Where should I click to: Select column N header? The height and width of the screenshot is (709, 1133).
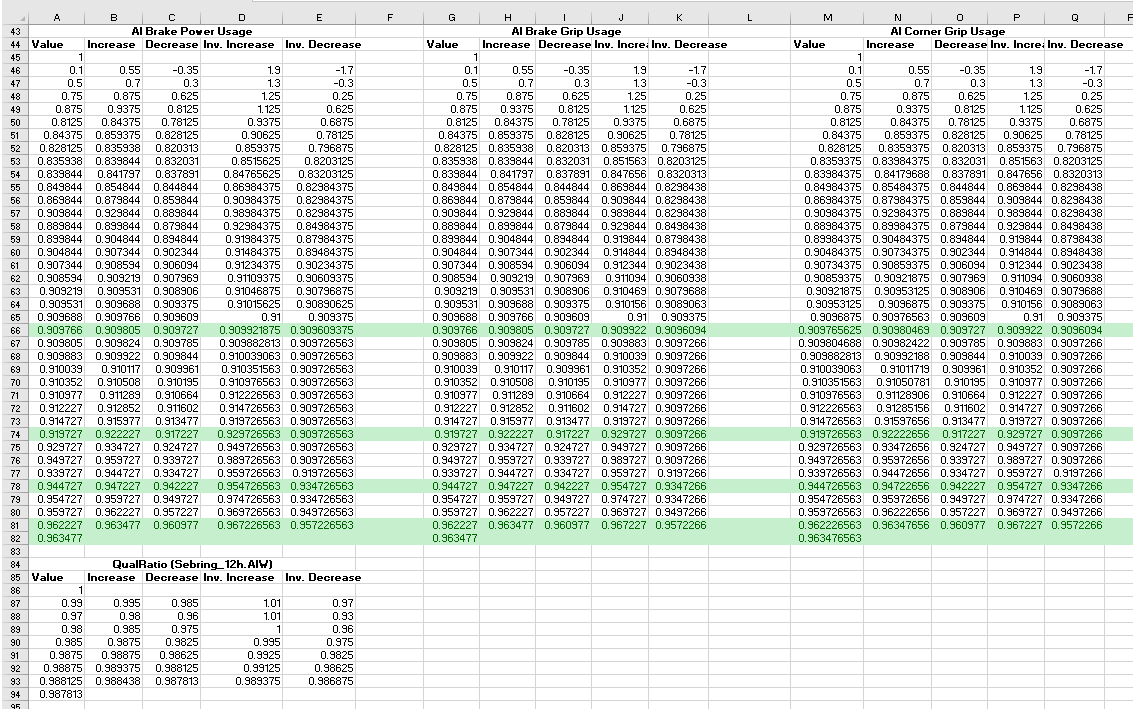897,17
